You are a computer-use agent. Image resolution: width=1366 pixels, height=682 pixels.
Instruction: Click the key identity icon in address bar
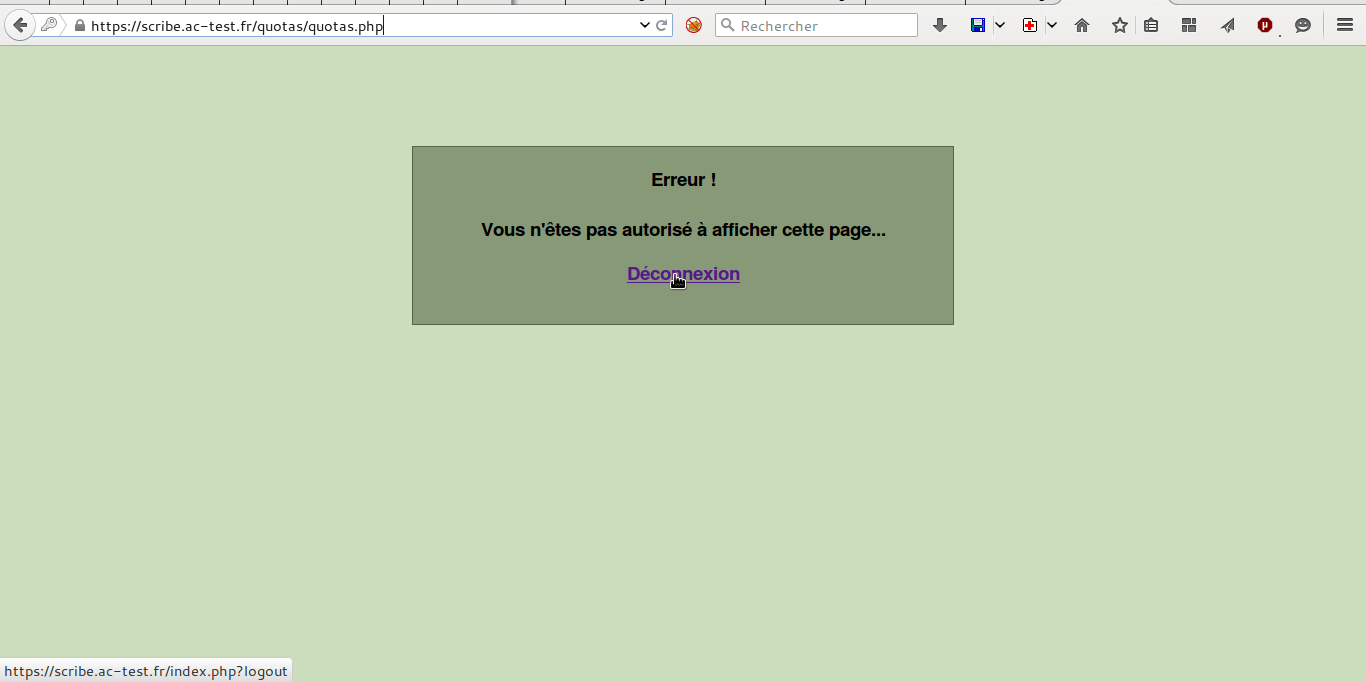pyautogui.click(x=49, y=25)
